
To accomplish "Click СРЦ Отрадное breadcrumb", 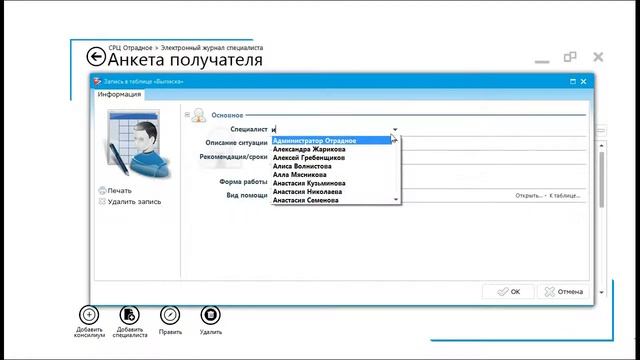I will [x=130, y=48].
